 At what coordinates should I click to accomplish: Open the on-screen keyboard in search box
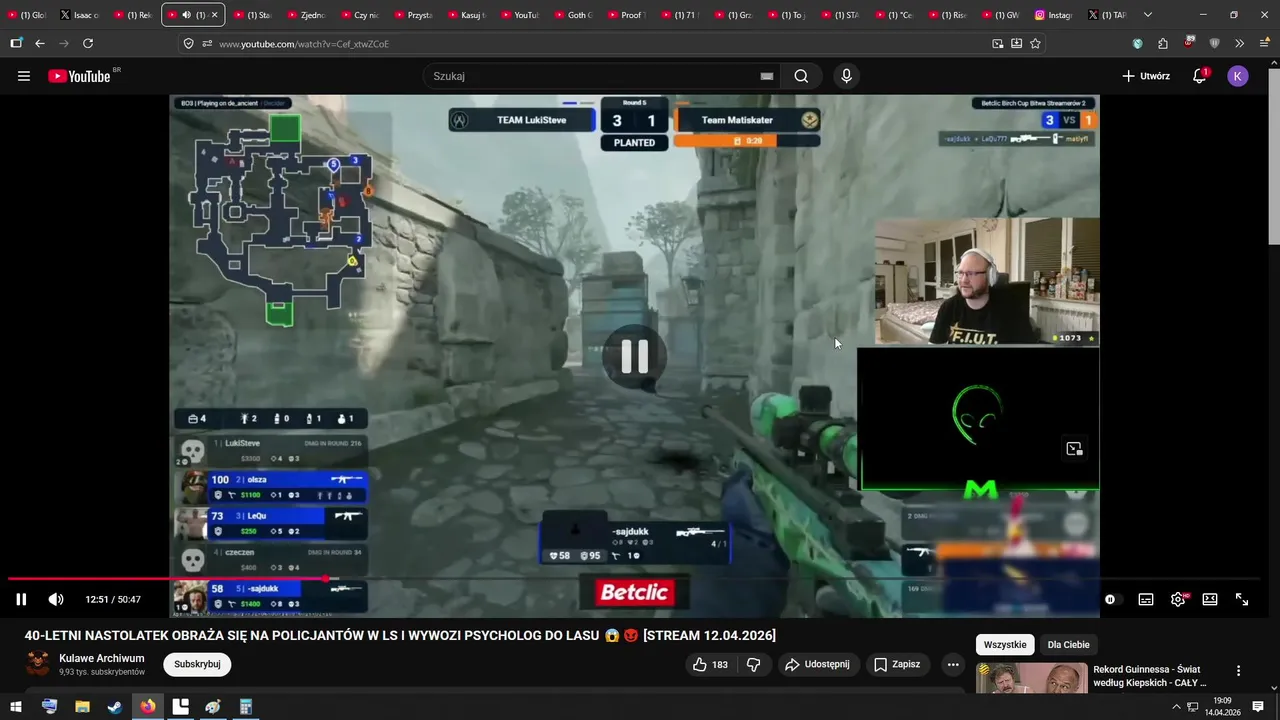[x=767, y=76]
